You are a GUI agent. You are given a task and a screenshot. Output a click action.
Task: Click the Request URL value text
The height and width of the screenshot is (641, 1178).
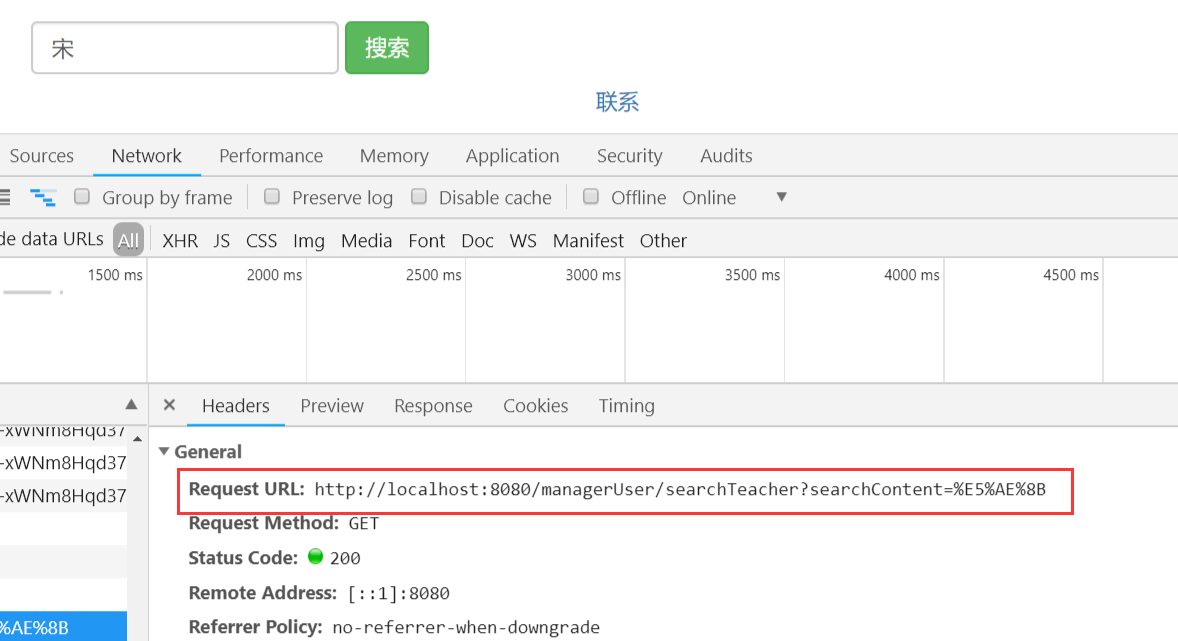pyautogui.click(x=680, y=490)
